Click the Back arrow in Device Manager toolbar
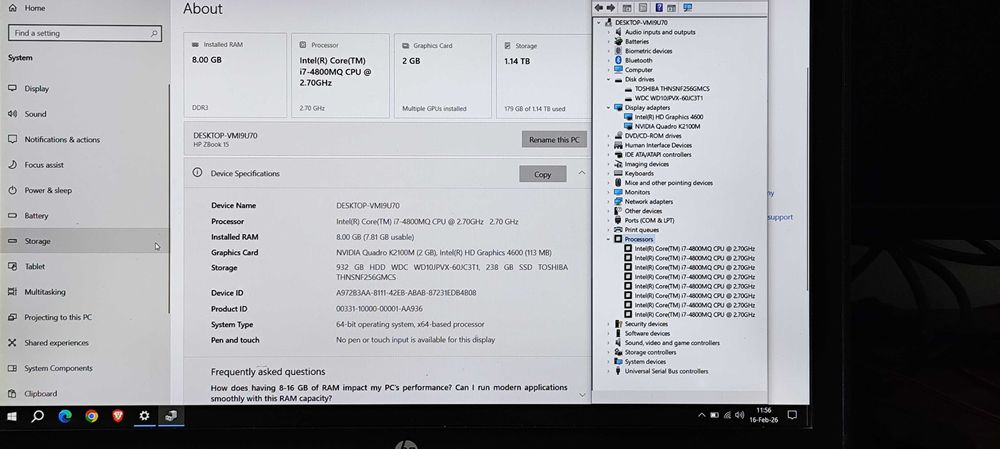Viewport: 1000px width, 449px height. (598, 8)
